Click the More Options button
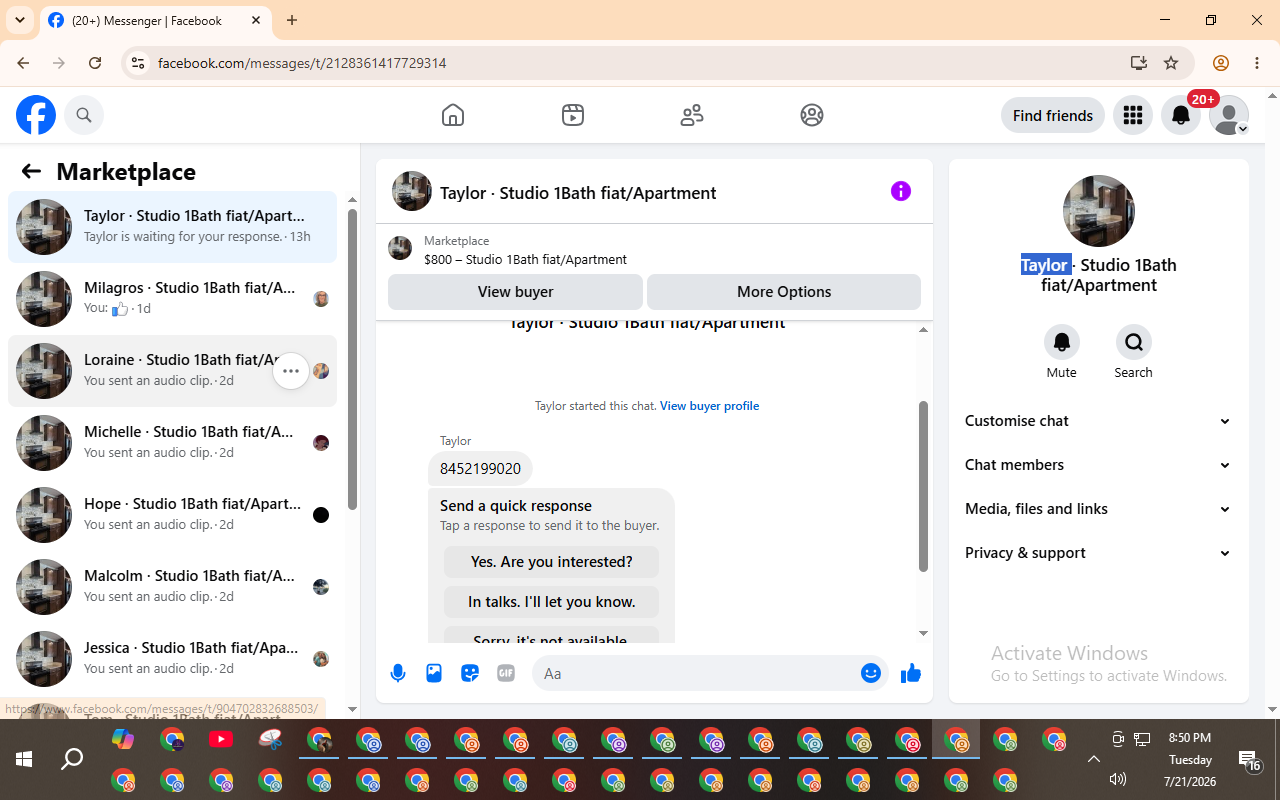 [x=784, y=292]
